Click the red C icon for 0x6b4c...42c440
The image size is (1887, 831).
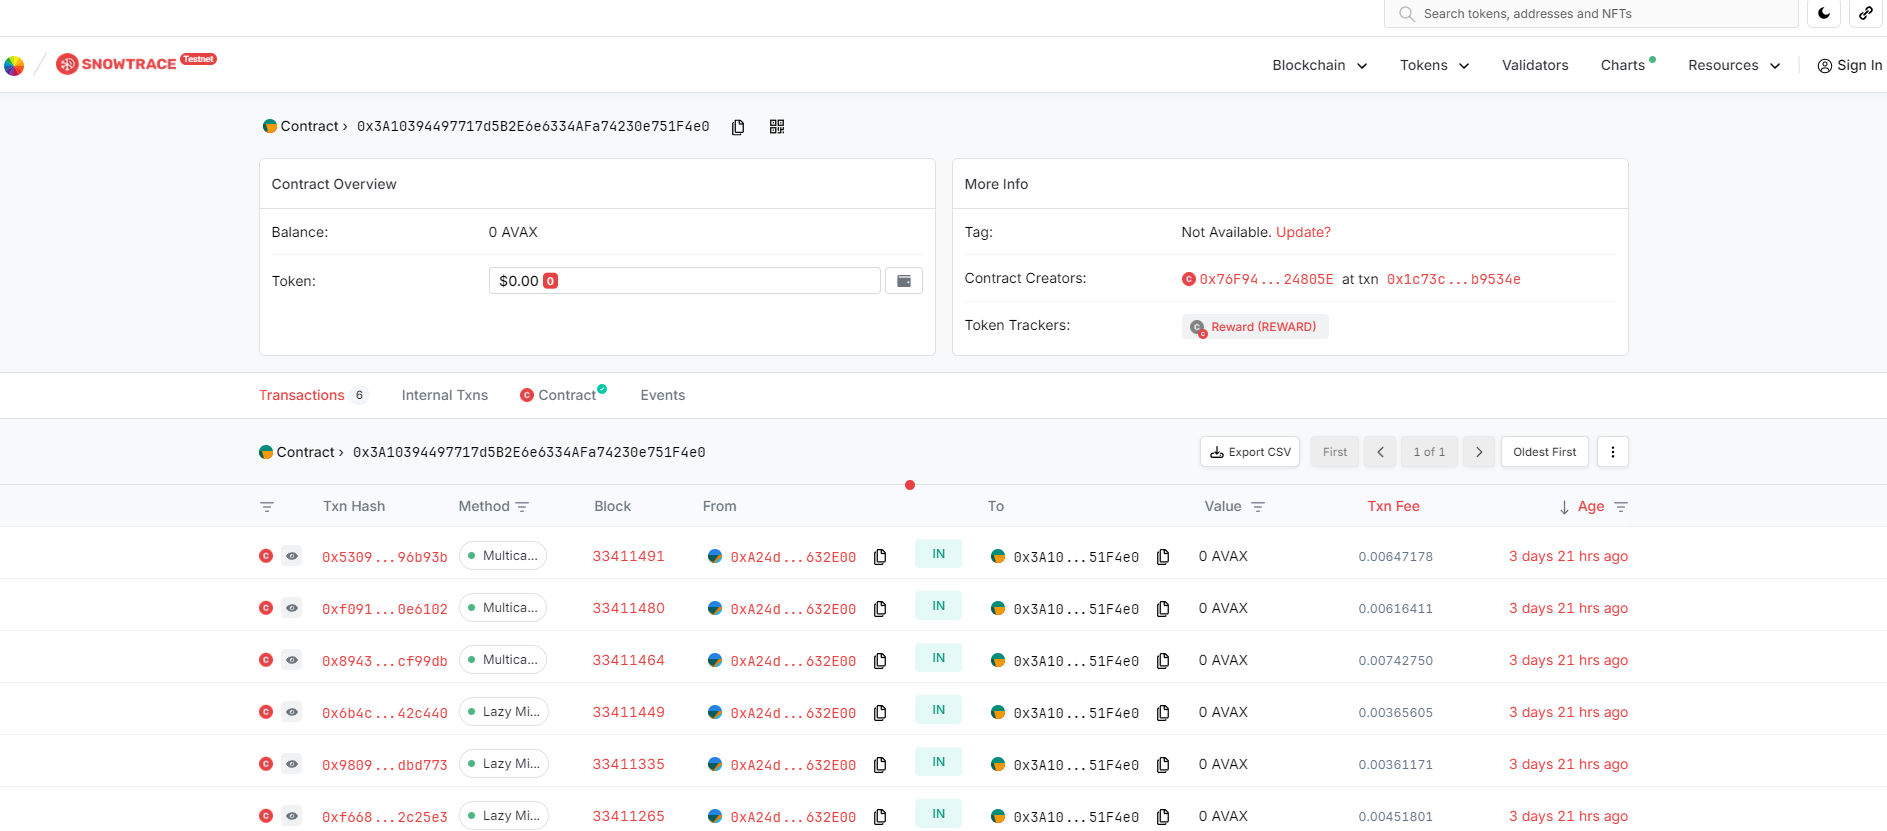coord(266,712)
